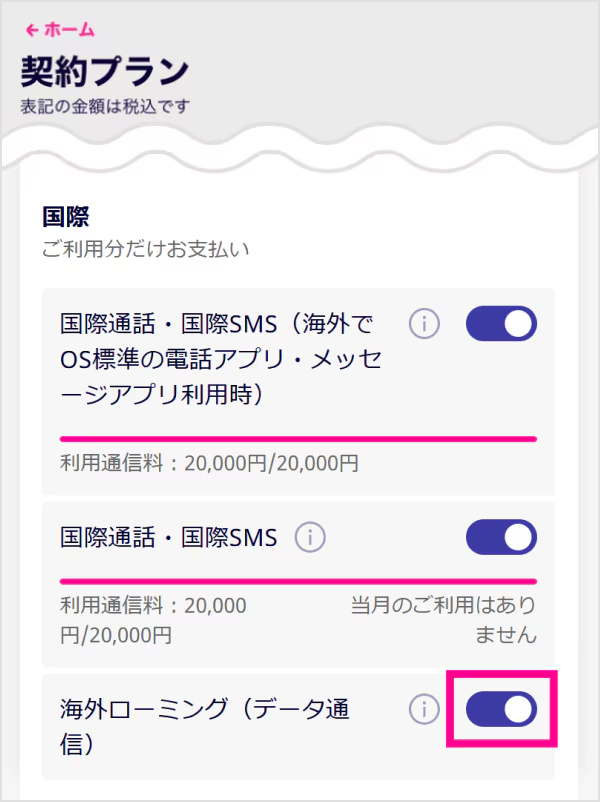Show info for 海外ローミング(データ通信)
The width and height of the screenshot is (600, 802).
coord(425,710)
